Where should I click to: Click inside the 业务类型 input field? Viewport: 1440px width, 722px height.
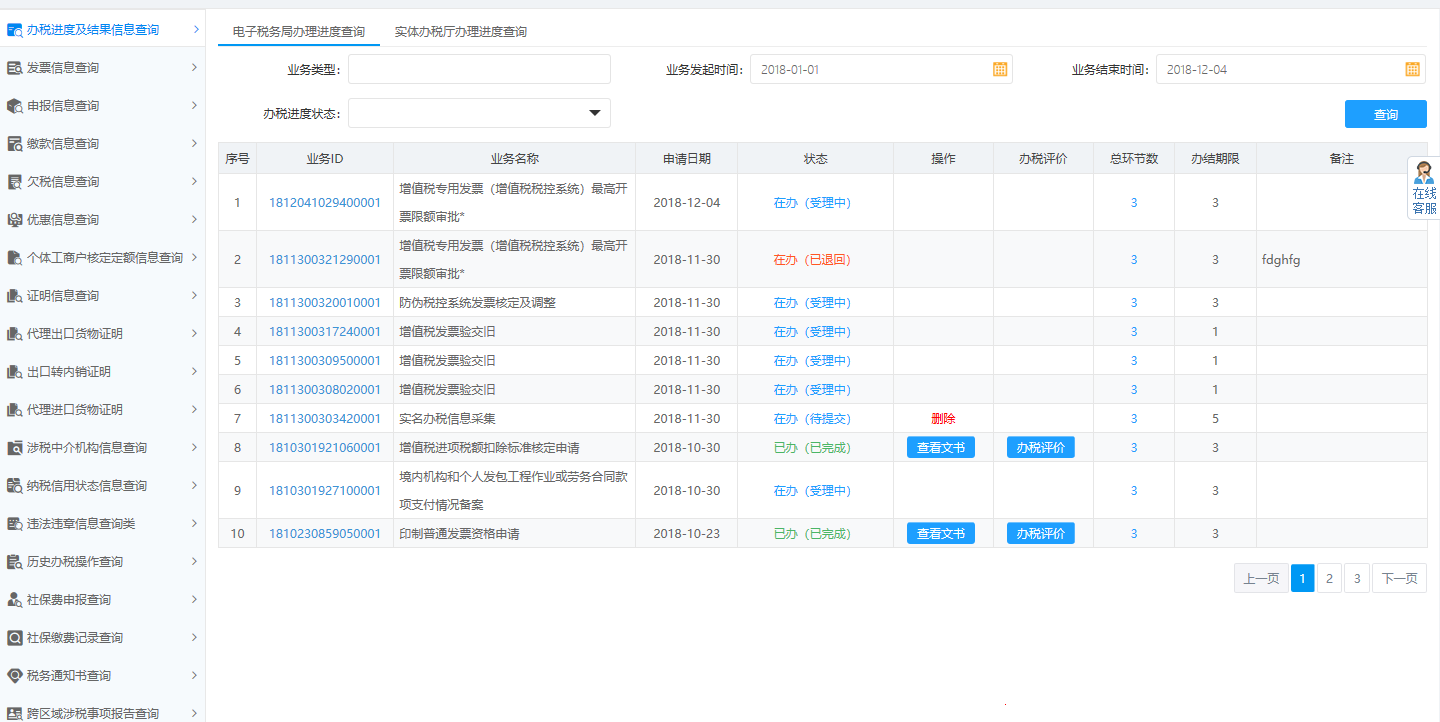pyautogui.click(x=479, y=68)
